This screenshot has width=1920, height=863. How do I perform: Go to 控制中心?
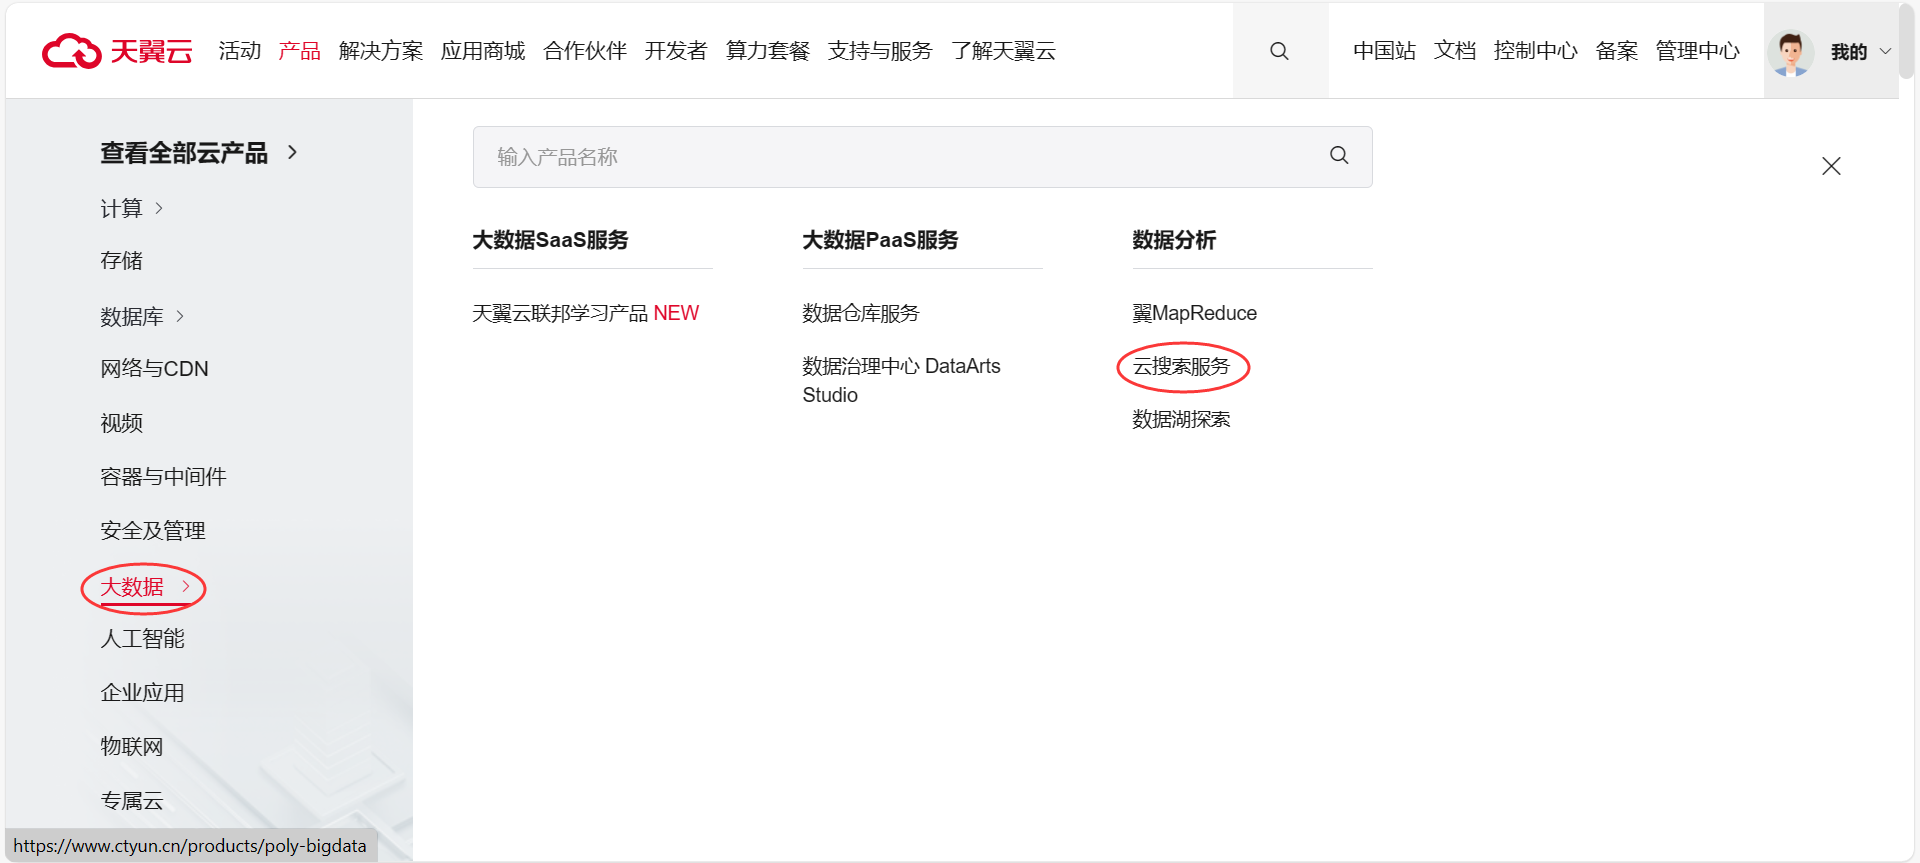click(1536, 51)
